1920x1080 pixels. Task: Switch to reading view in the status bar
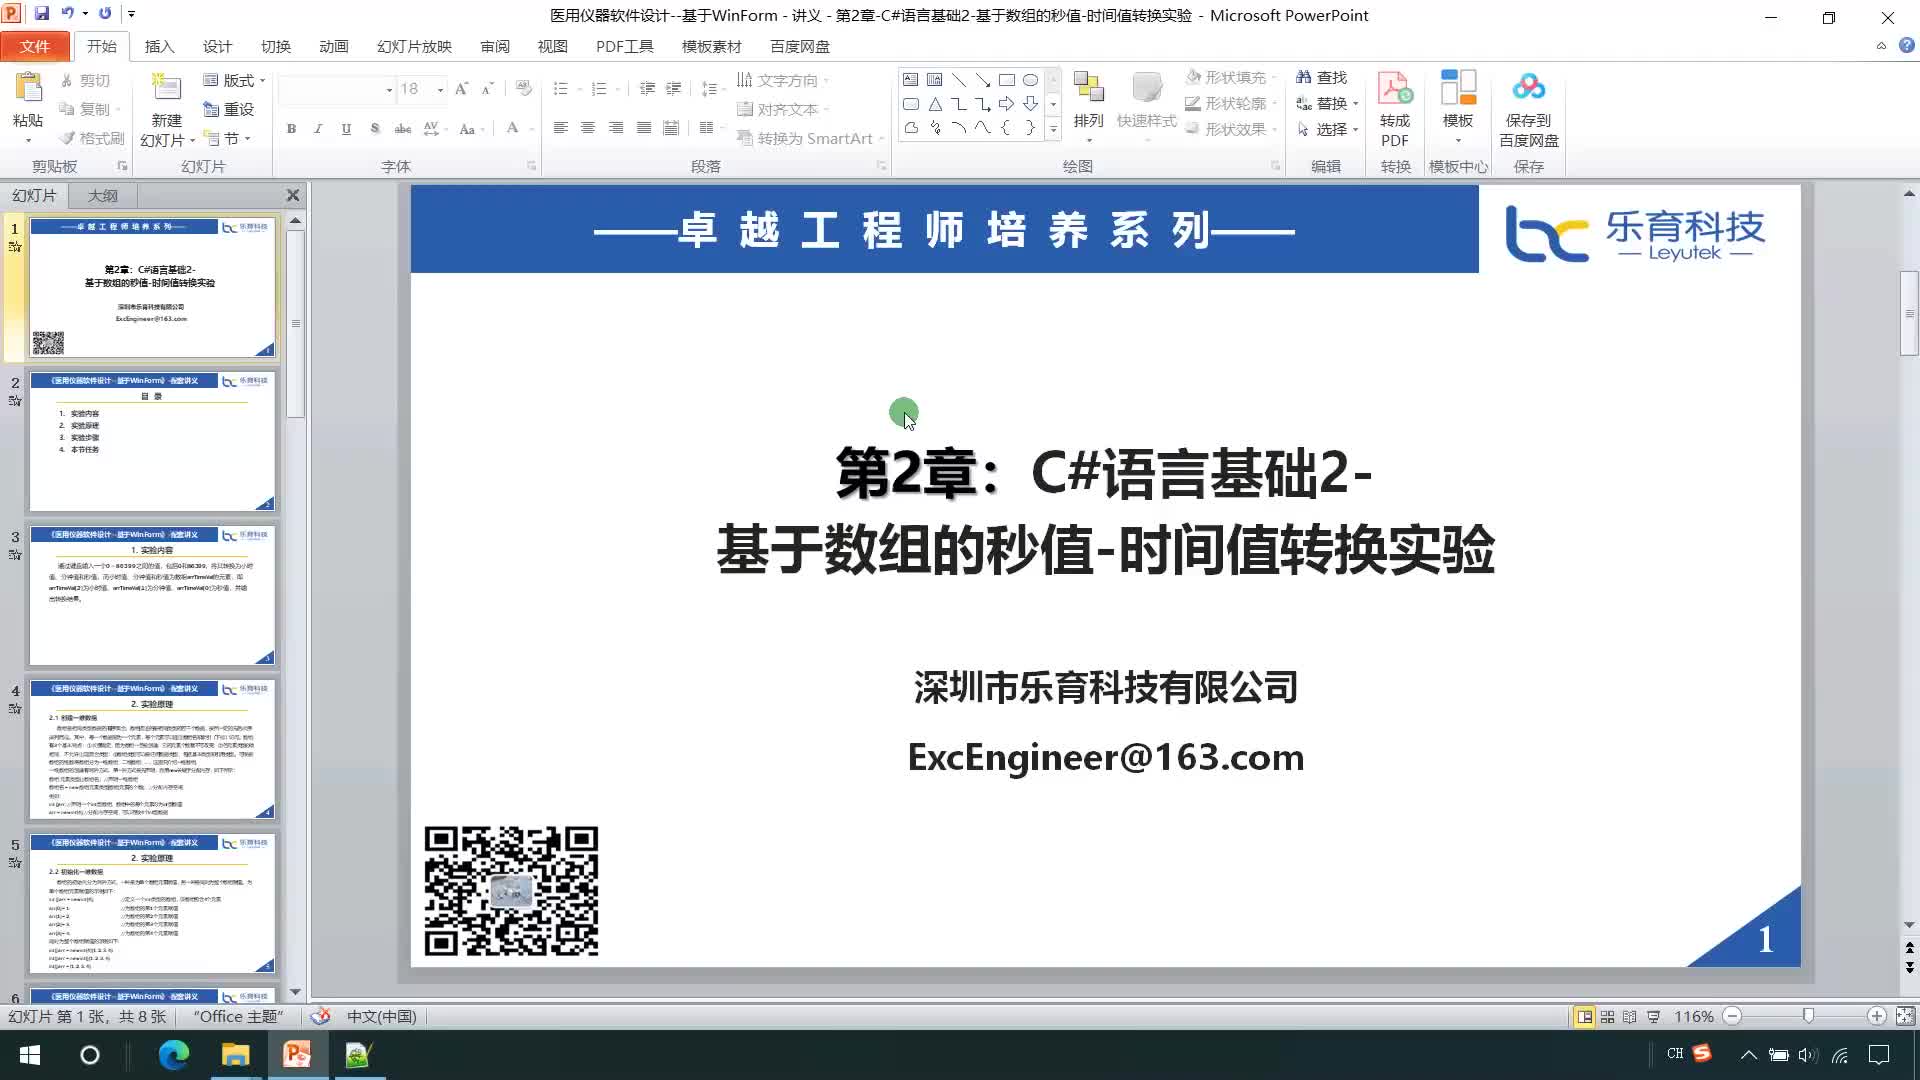(x=1629, y=1016)
